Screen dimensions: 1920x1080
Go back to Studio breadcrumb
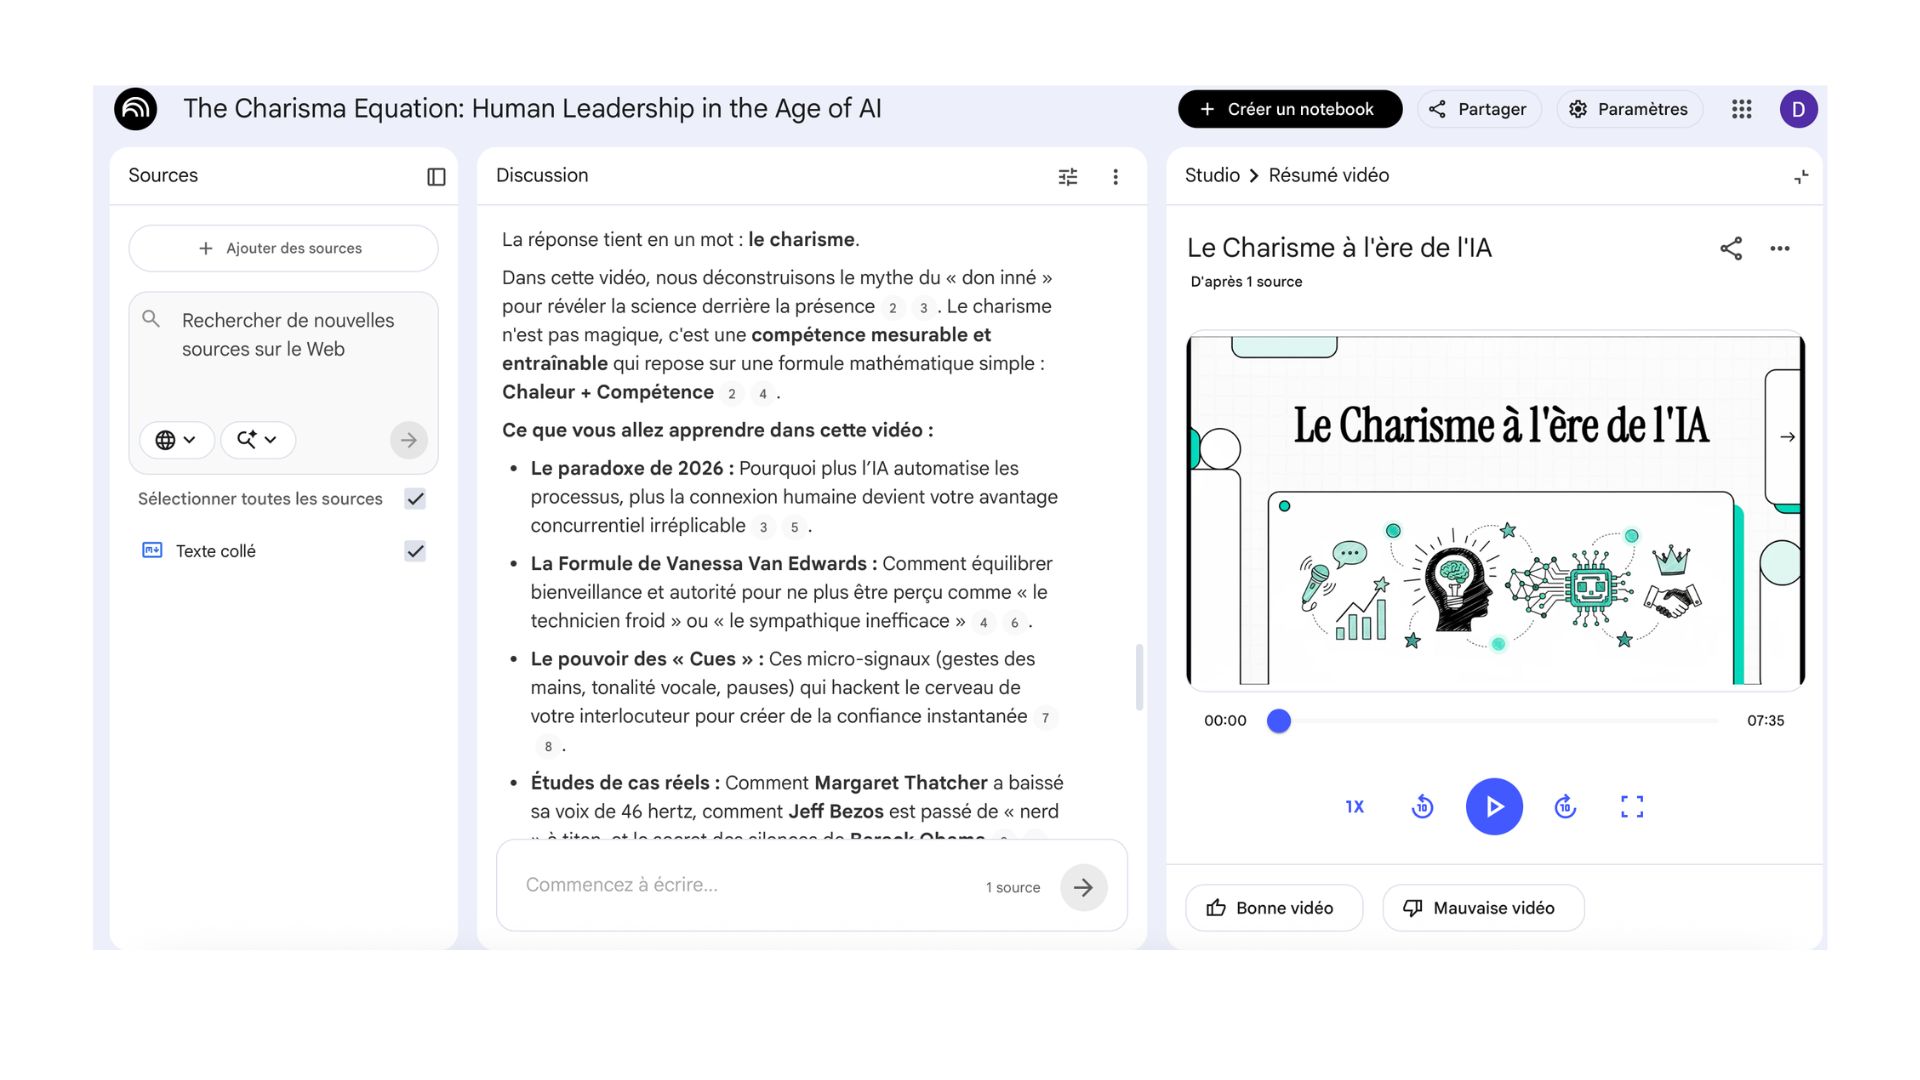[x=1212, y=175]
